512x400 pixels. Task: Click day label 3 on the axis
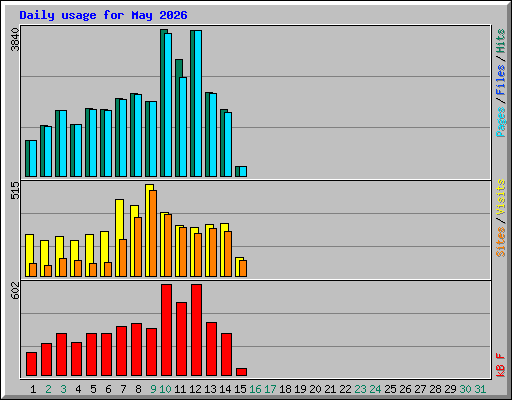[x=63, y=389]
